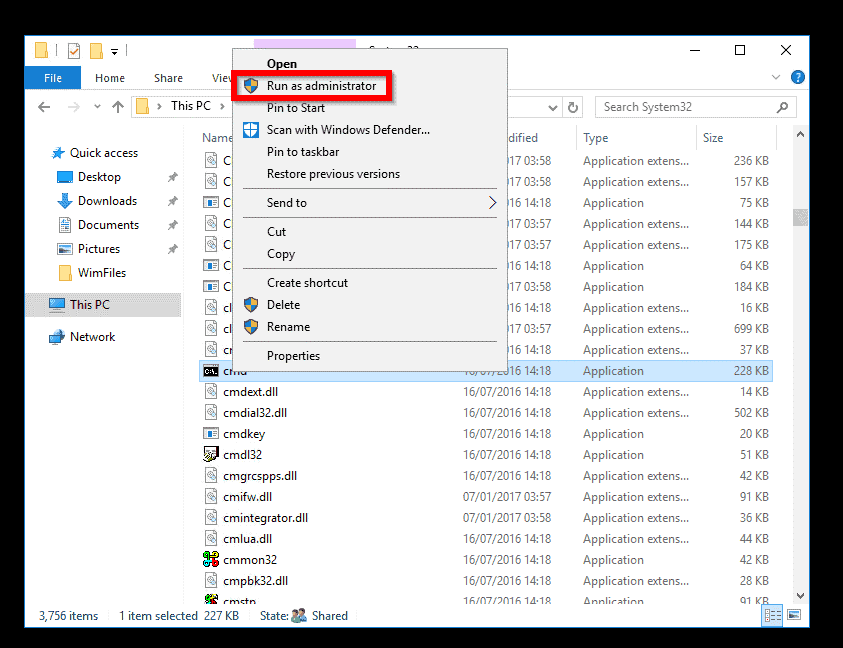Select Pin to Start option
The height and width of the screenshot is (648, 843).
(296, 108)
